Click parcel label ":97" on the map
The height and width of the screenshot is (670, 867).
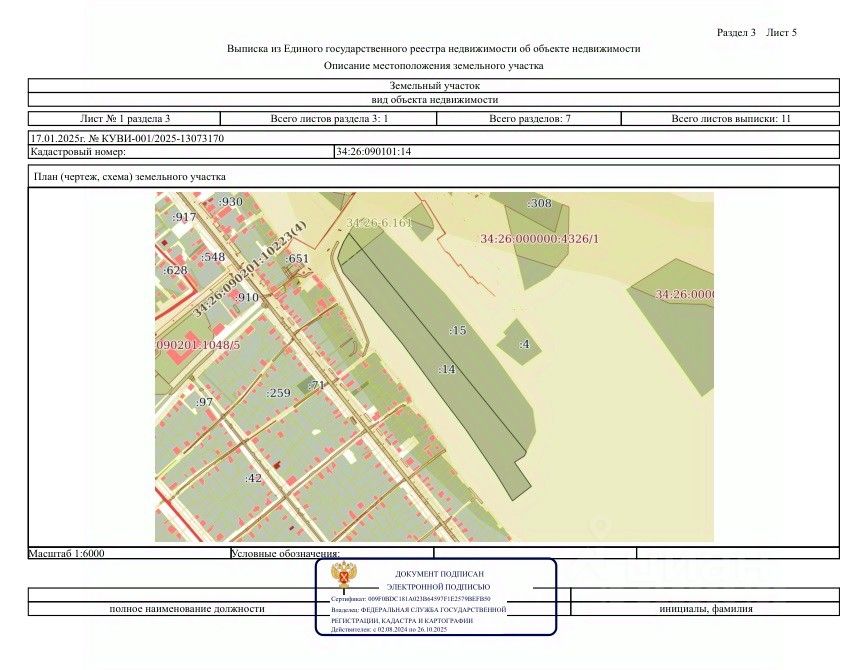(205, 402)
